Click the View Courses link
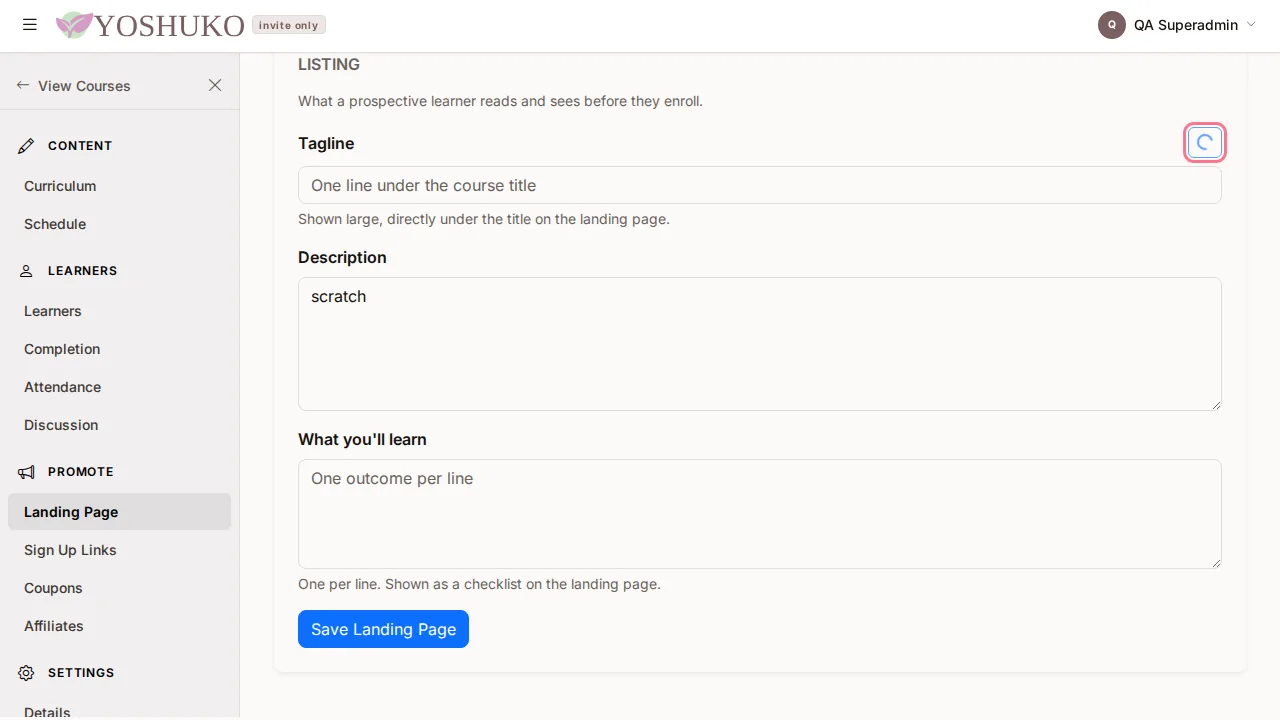 [84, 86]
